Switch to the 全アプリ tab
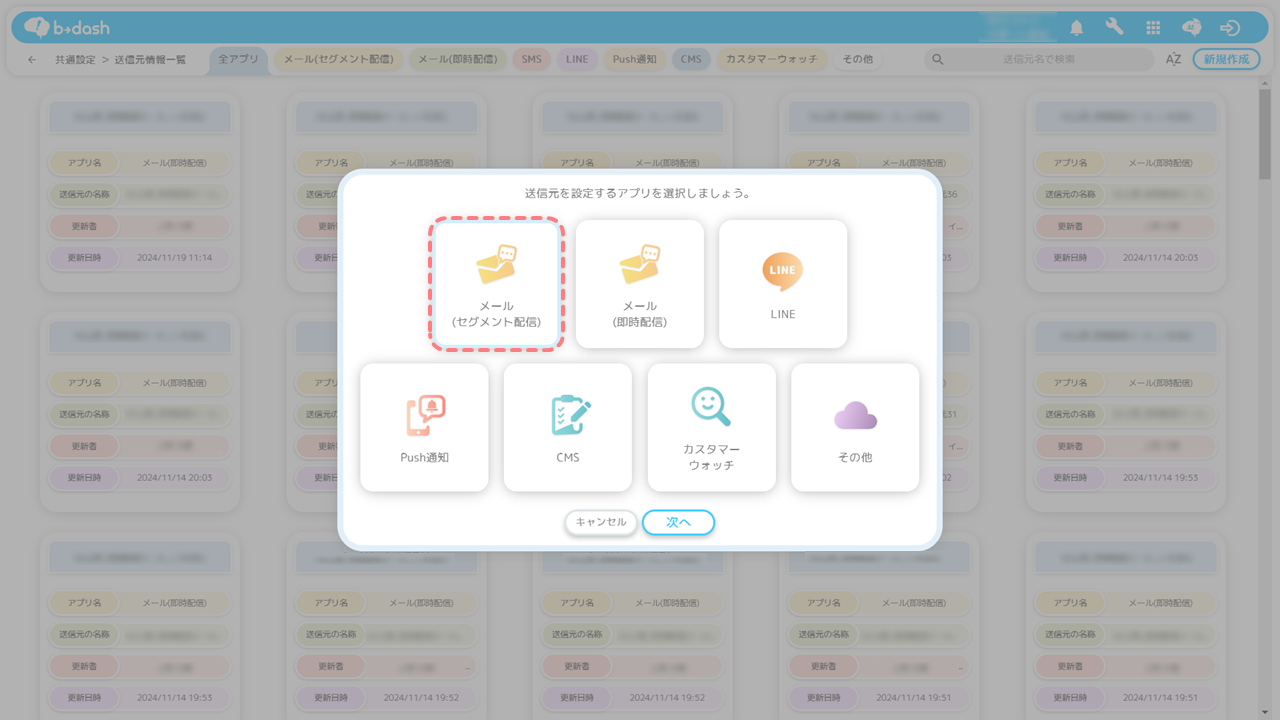This screenshot has height=720, width=1280. [x=239, y=59]
